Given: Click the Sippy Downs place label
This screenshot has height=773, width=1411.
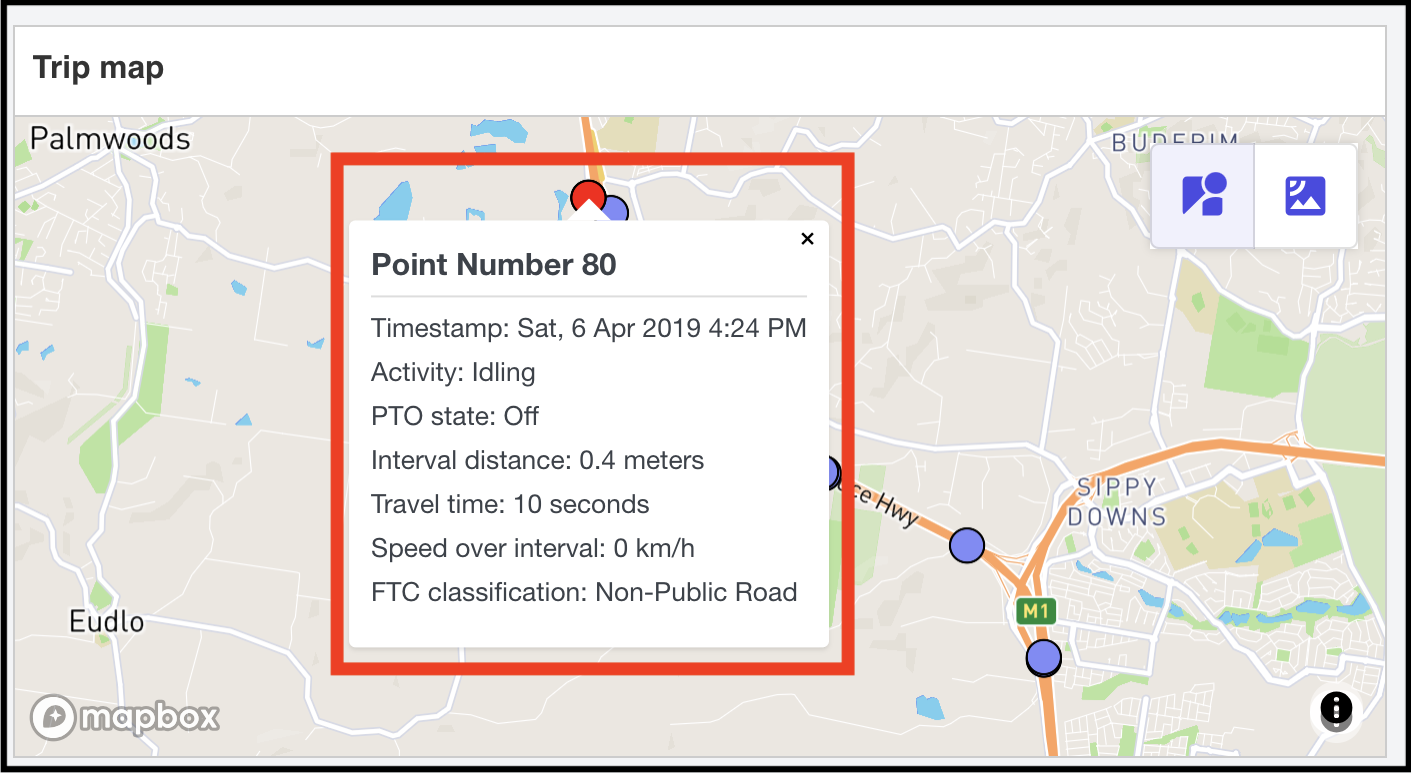Looking at the screenshot, I should pyautogui.click(x=1117, y=502).
